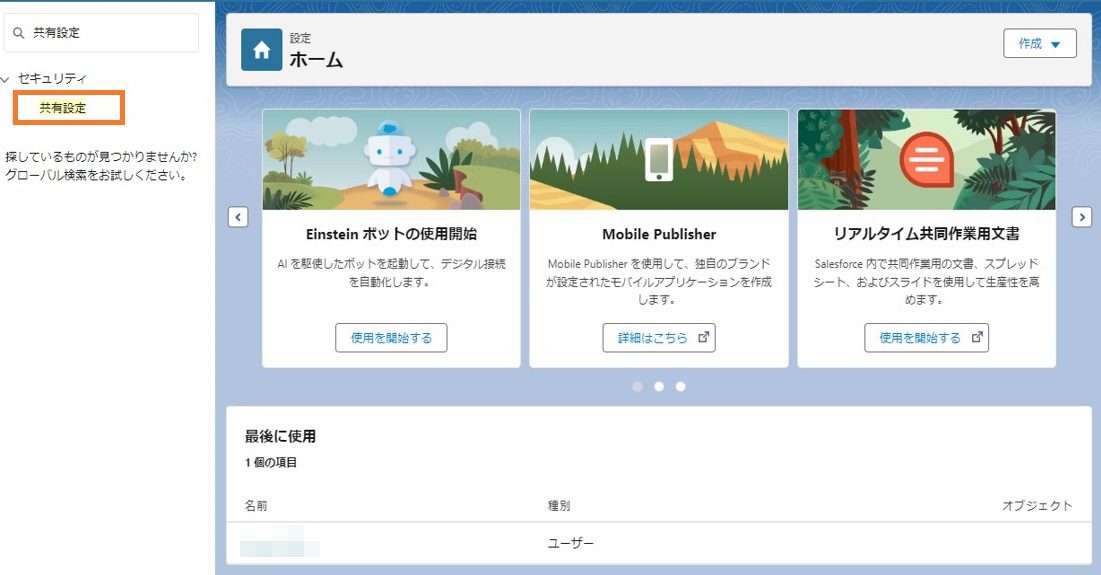Advance carousel with right arrow button
1101x575 pixels.
point(1081,218)
